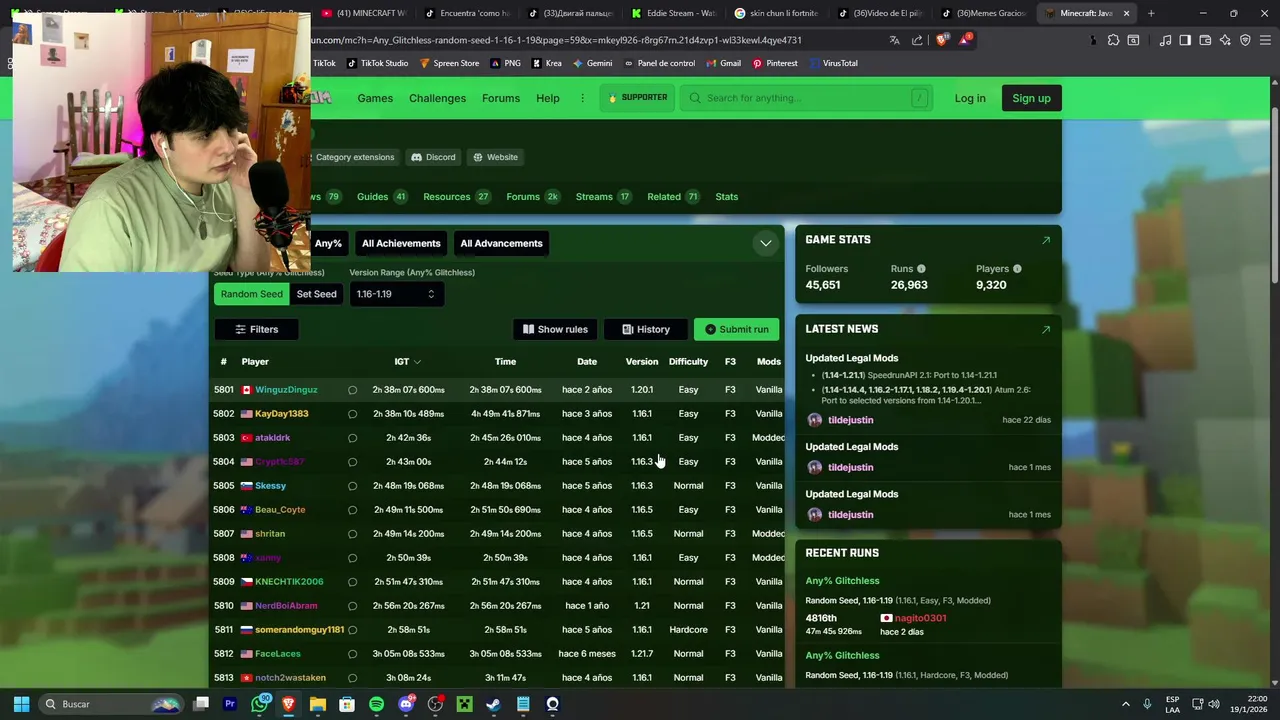This screenshot has height=720, width=1280.
Task: Launch Premiere Pro from the taskbar
Action: point(230,704)
